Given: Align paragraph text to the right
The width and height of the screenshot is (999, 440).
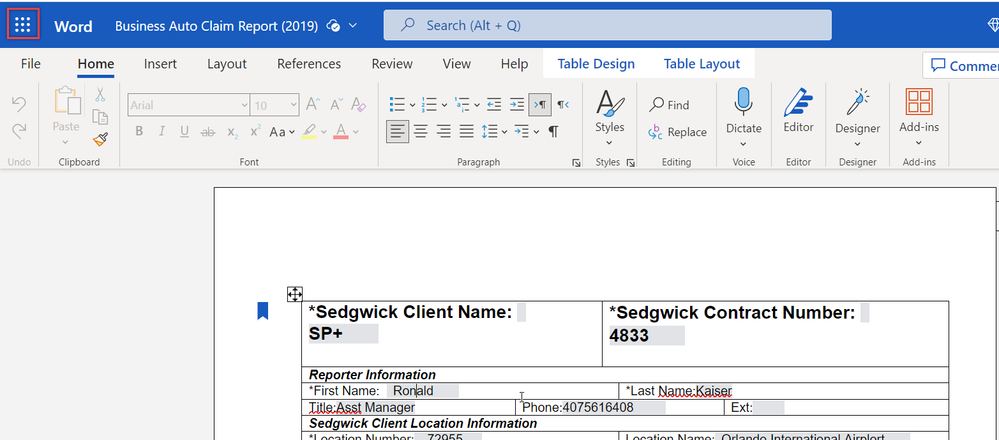Looking at the screenshot, I should [x=443, y=132].
